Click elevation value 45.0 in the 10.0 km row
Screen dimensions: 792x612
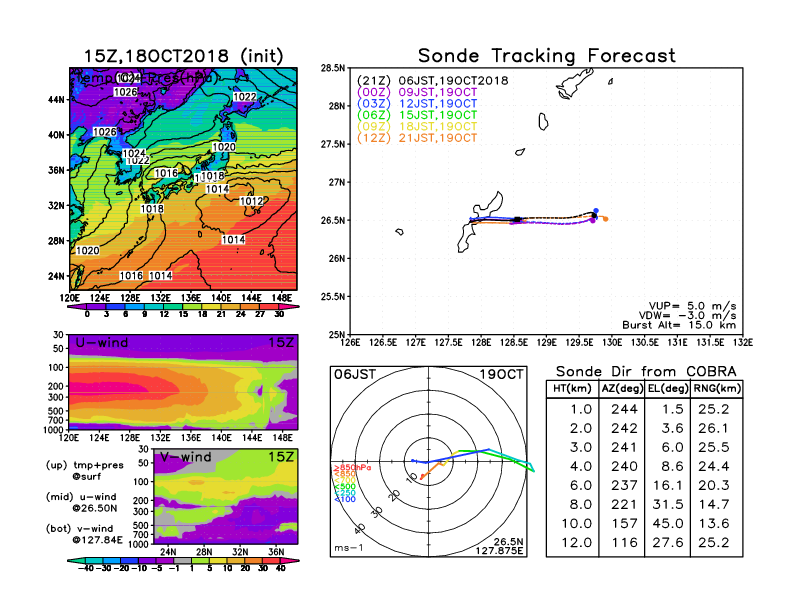(x=667, y=524)
